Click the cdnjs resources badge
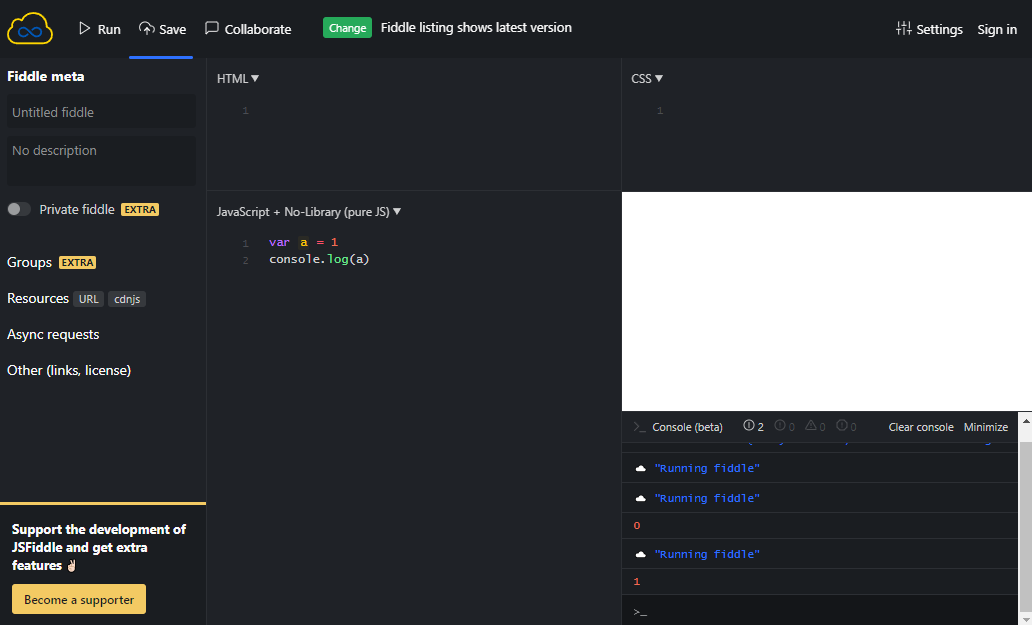Image resolution: width=1032 pixels, height=625 pixels. (x=127, y=299)
